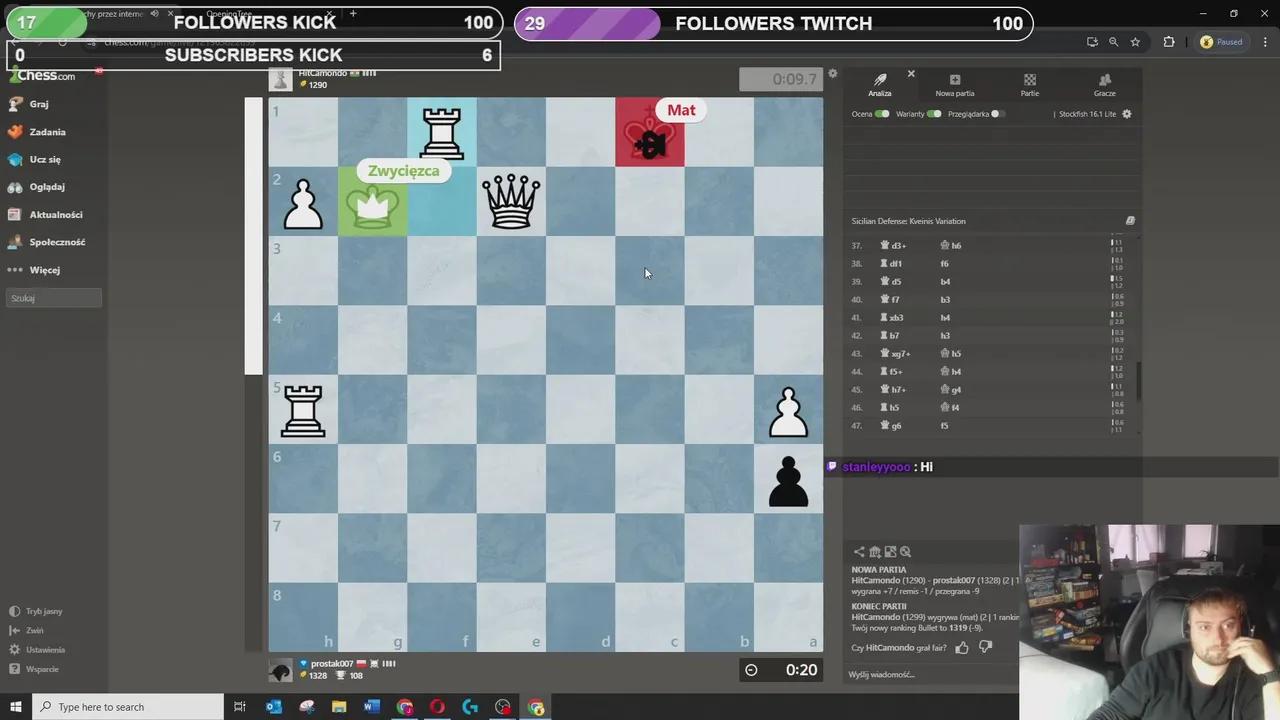Open the Aktualności news menu
The image size is (1280, 720).
[45, 215]
